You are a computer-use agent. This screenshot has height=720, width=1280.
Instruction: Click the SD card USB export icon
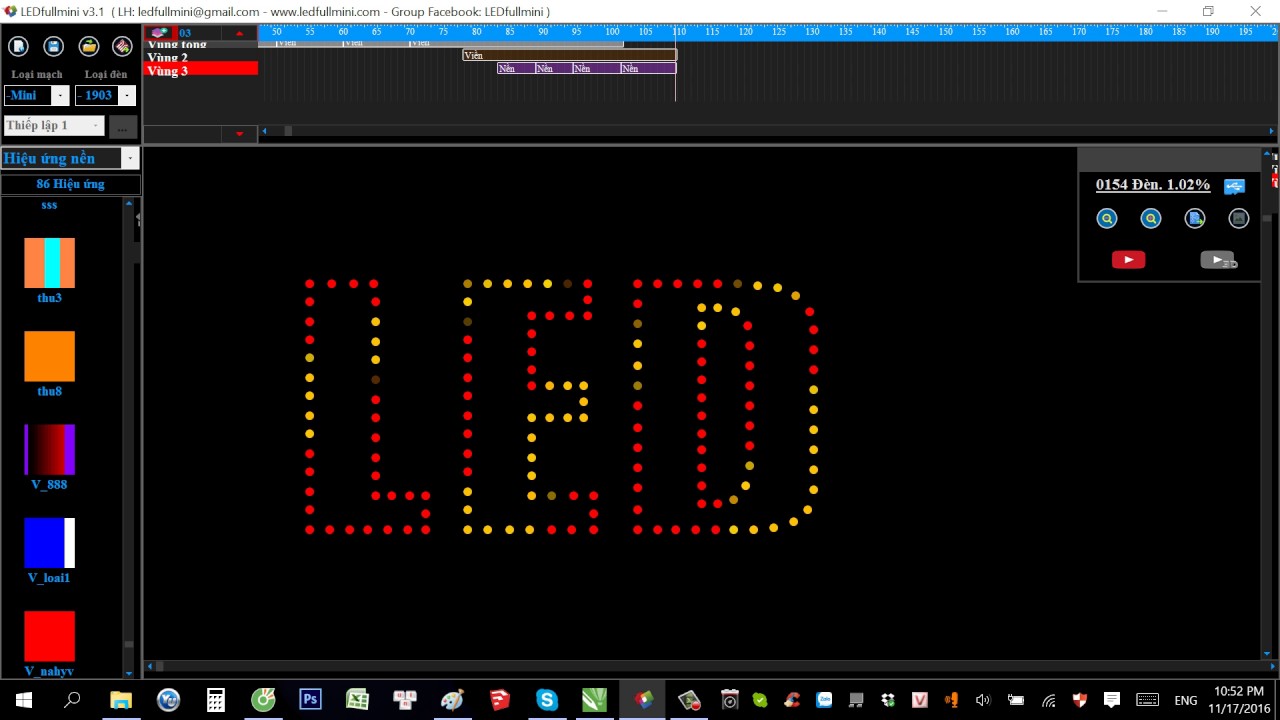1234,186
